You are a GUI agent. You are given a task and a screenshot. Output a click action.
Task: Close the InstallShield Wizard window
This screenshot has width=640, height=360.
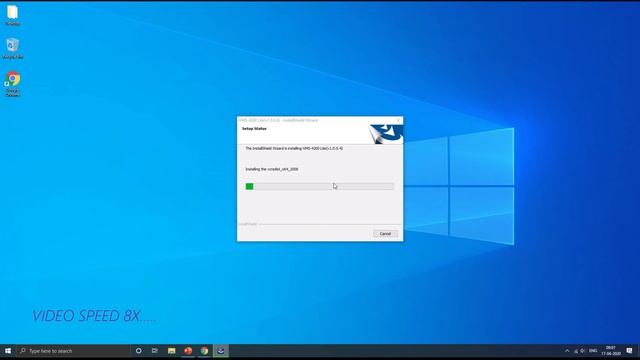pyautogui.click(x=398, y=120)
